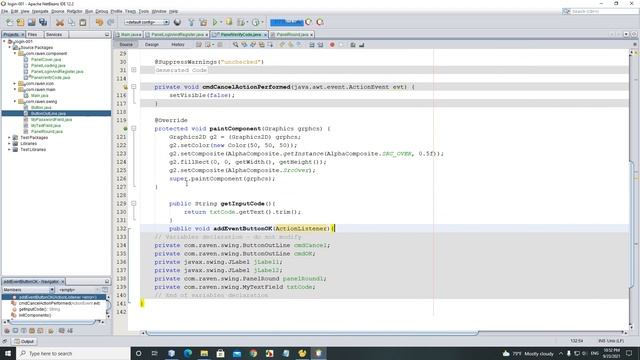This screenshot has width=640, height=360.
Task: Switch to the Main.java editor tab
Action: click(129, 35)
